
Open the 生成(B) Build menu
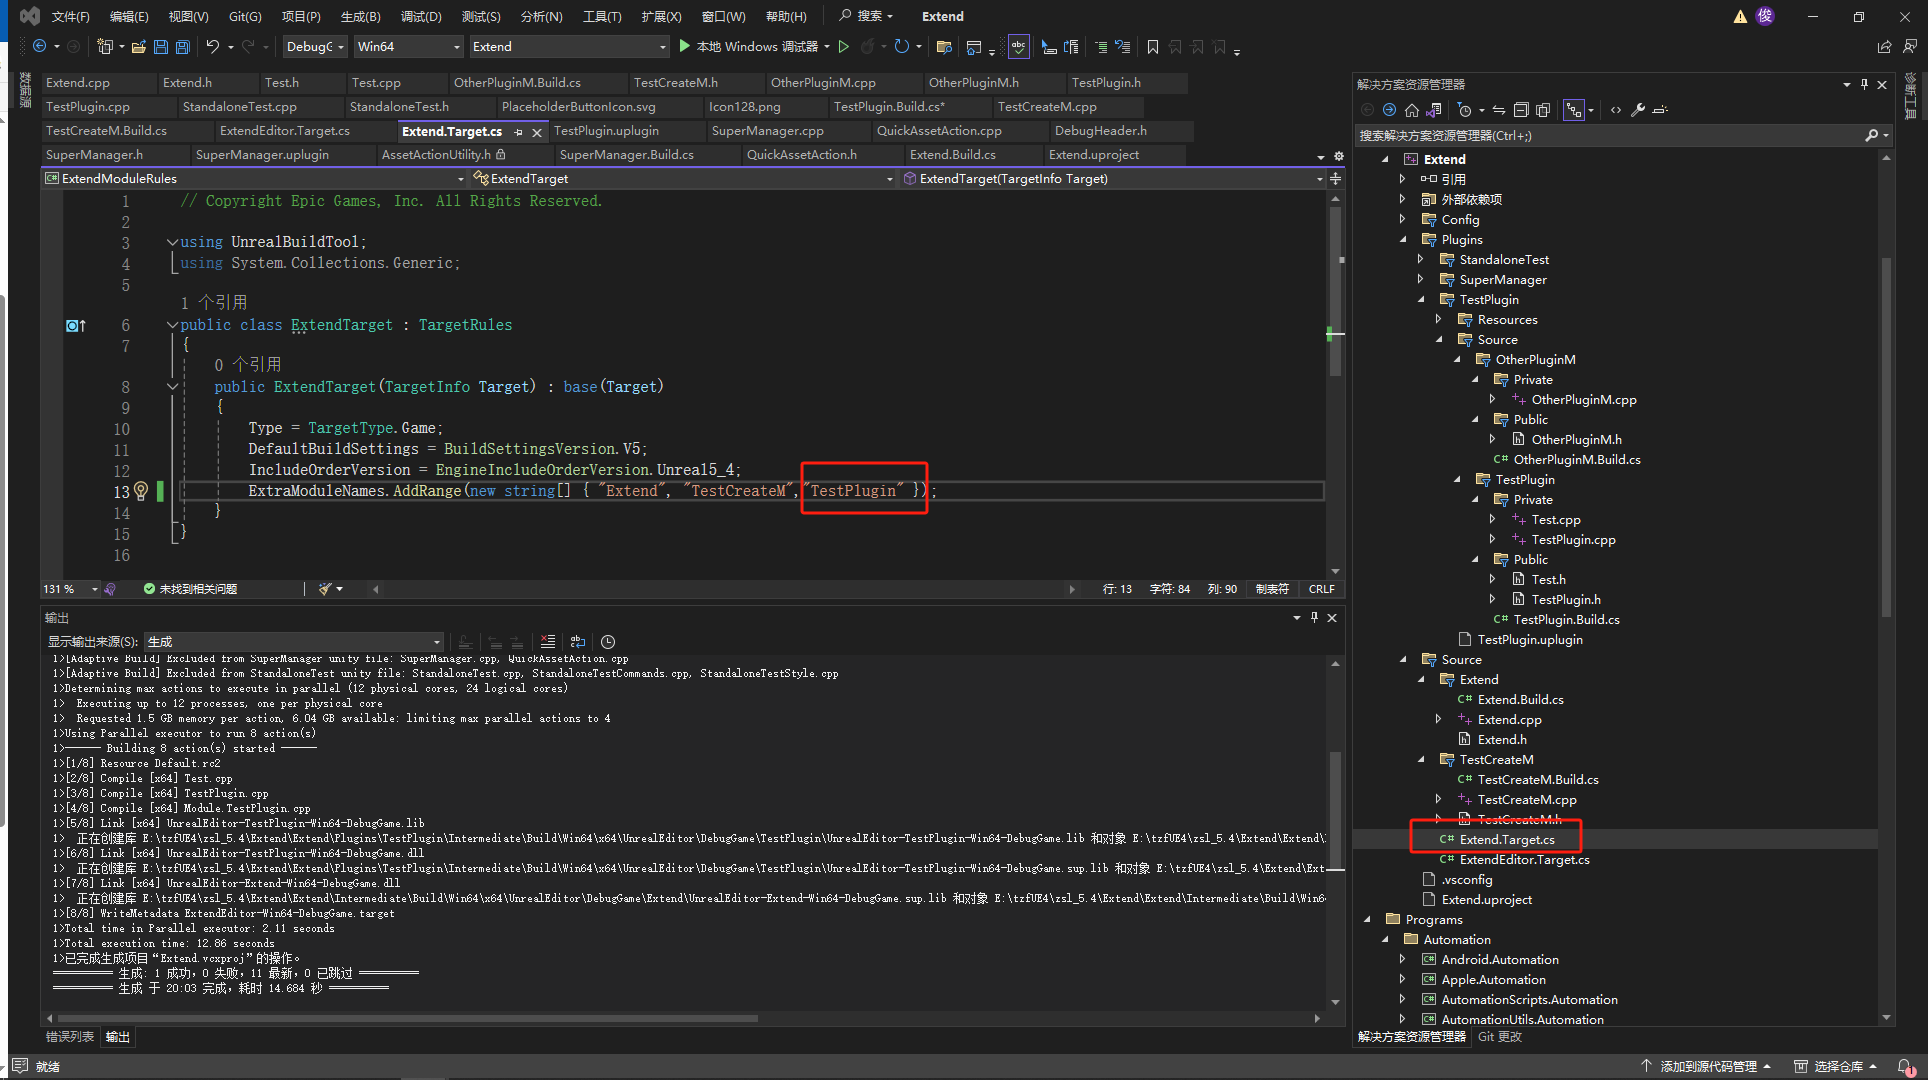coord(360,16)
